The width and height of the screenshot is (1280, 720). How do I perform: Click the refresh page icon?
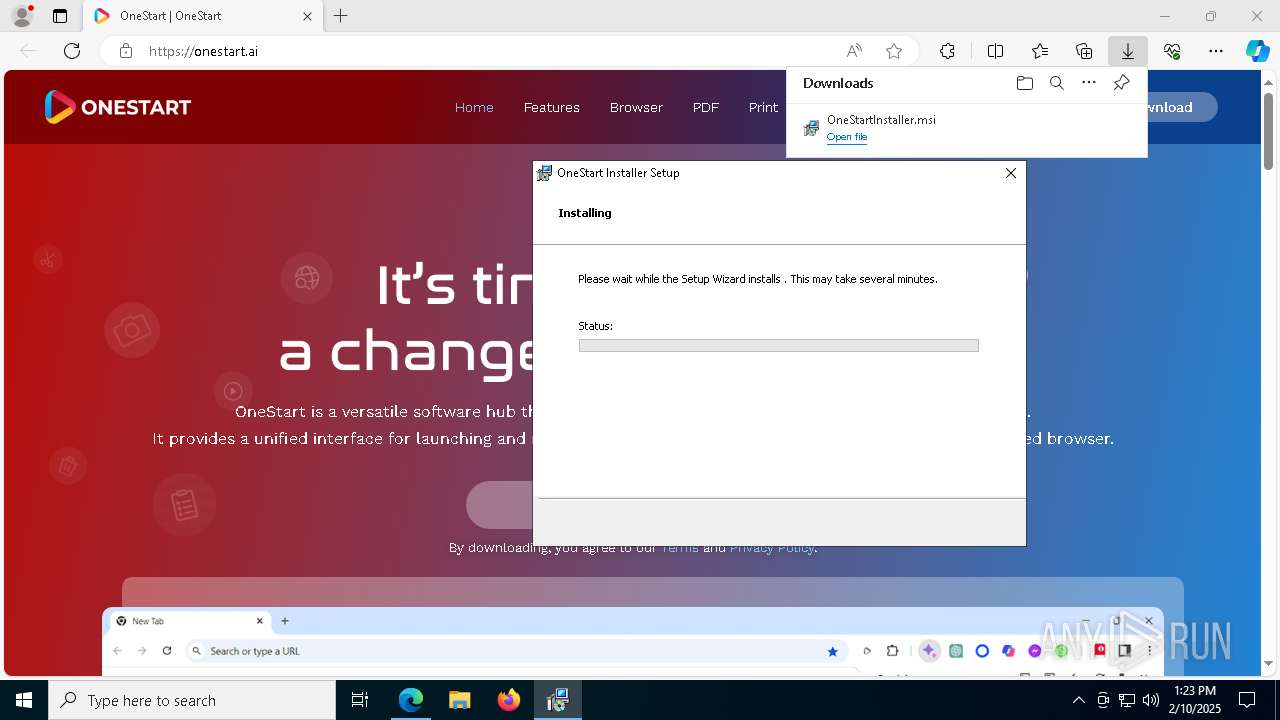(x=72, y=51)
